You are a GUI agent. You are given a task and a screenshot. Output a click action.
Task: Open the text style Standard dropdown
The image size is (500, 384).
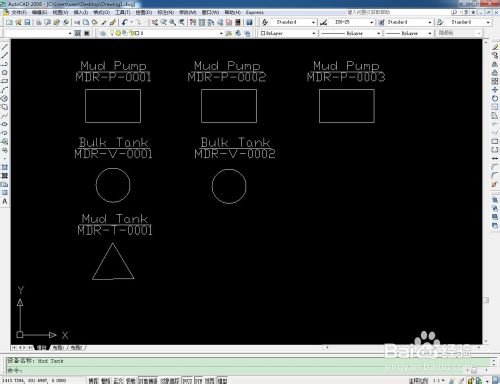[313, 22]
